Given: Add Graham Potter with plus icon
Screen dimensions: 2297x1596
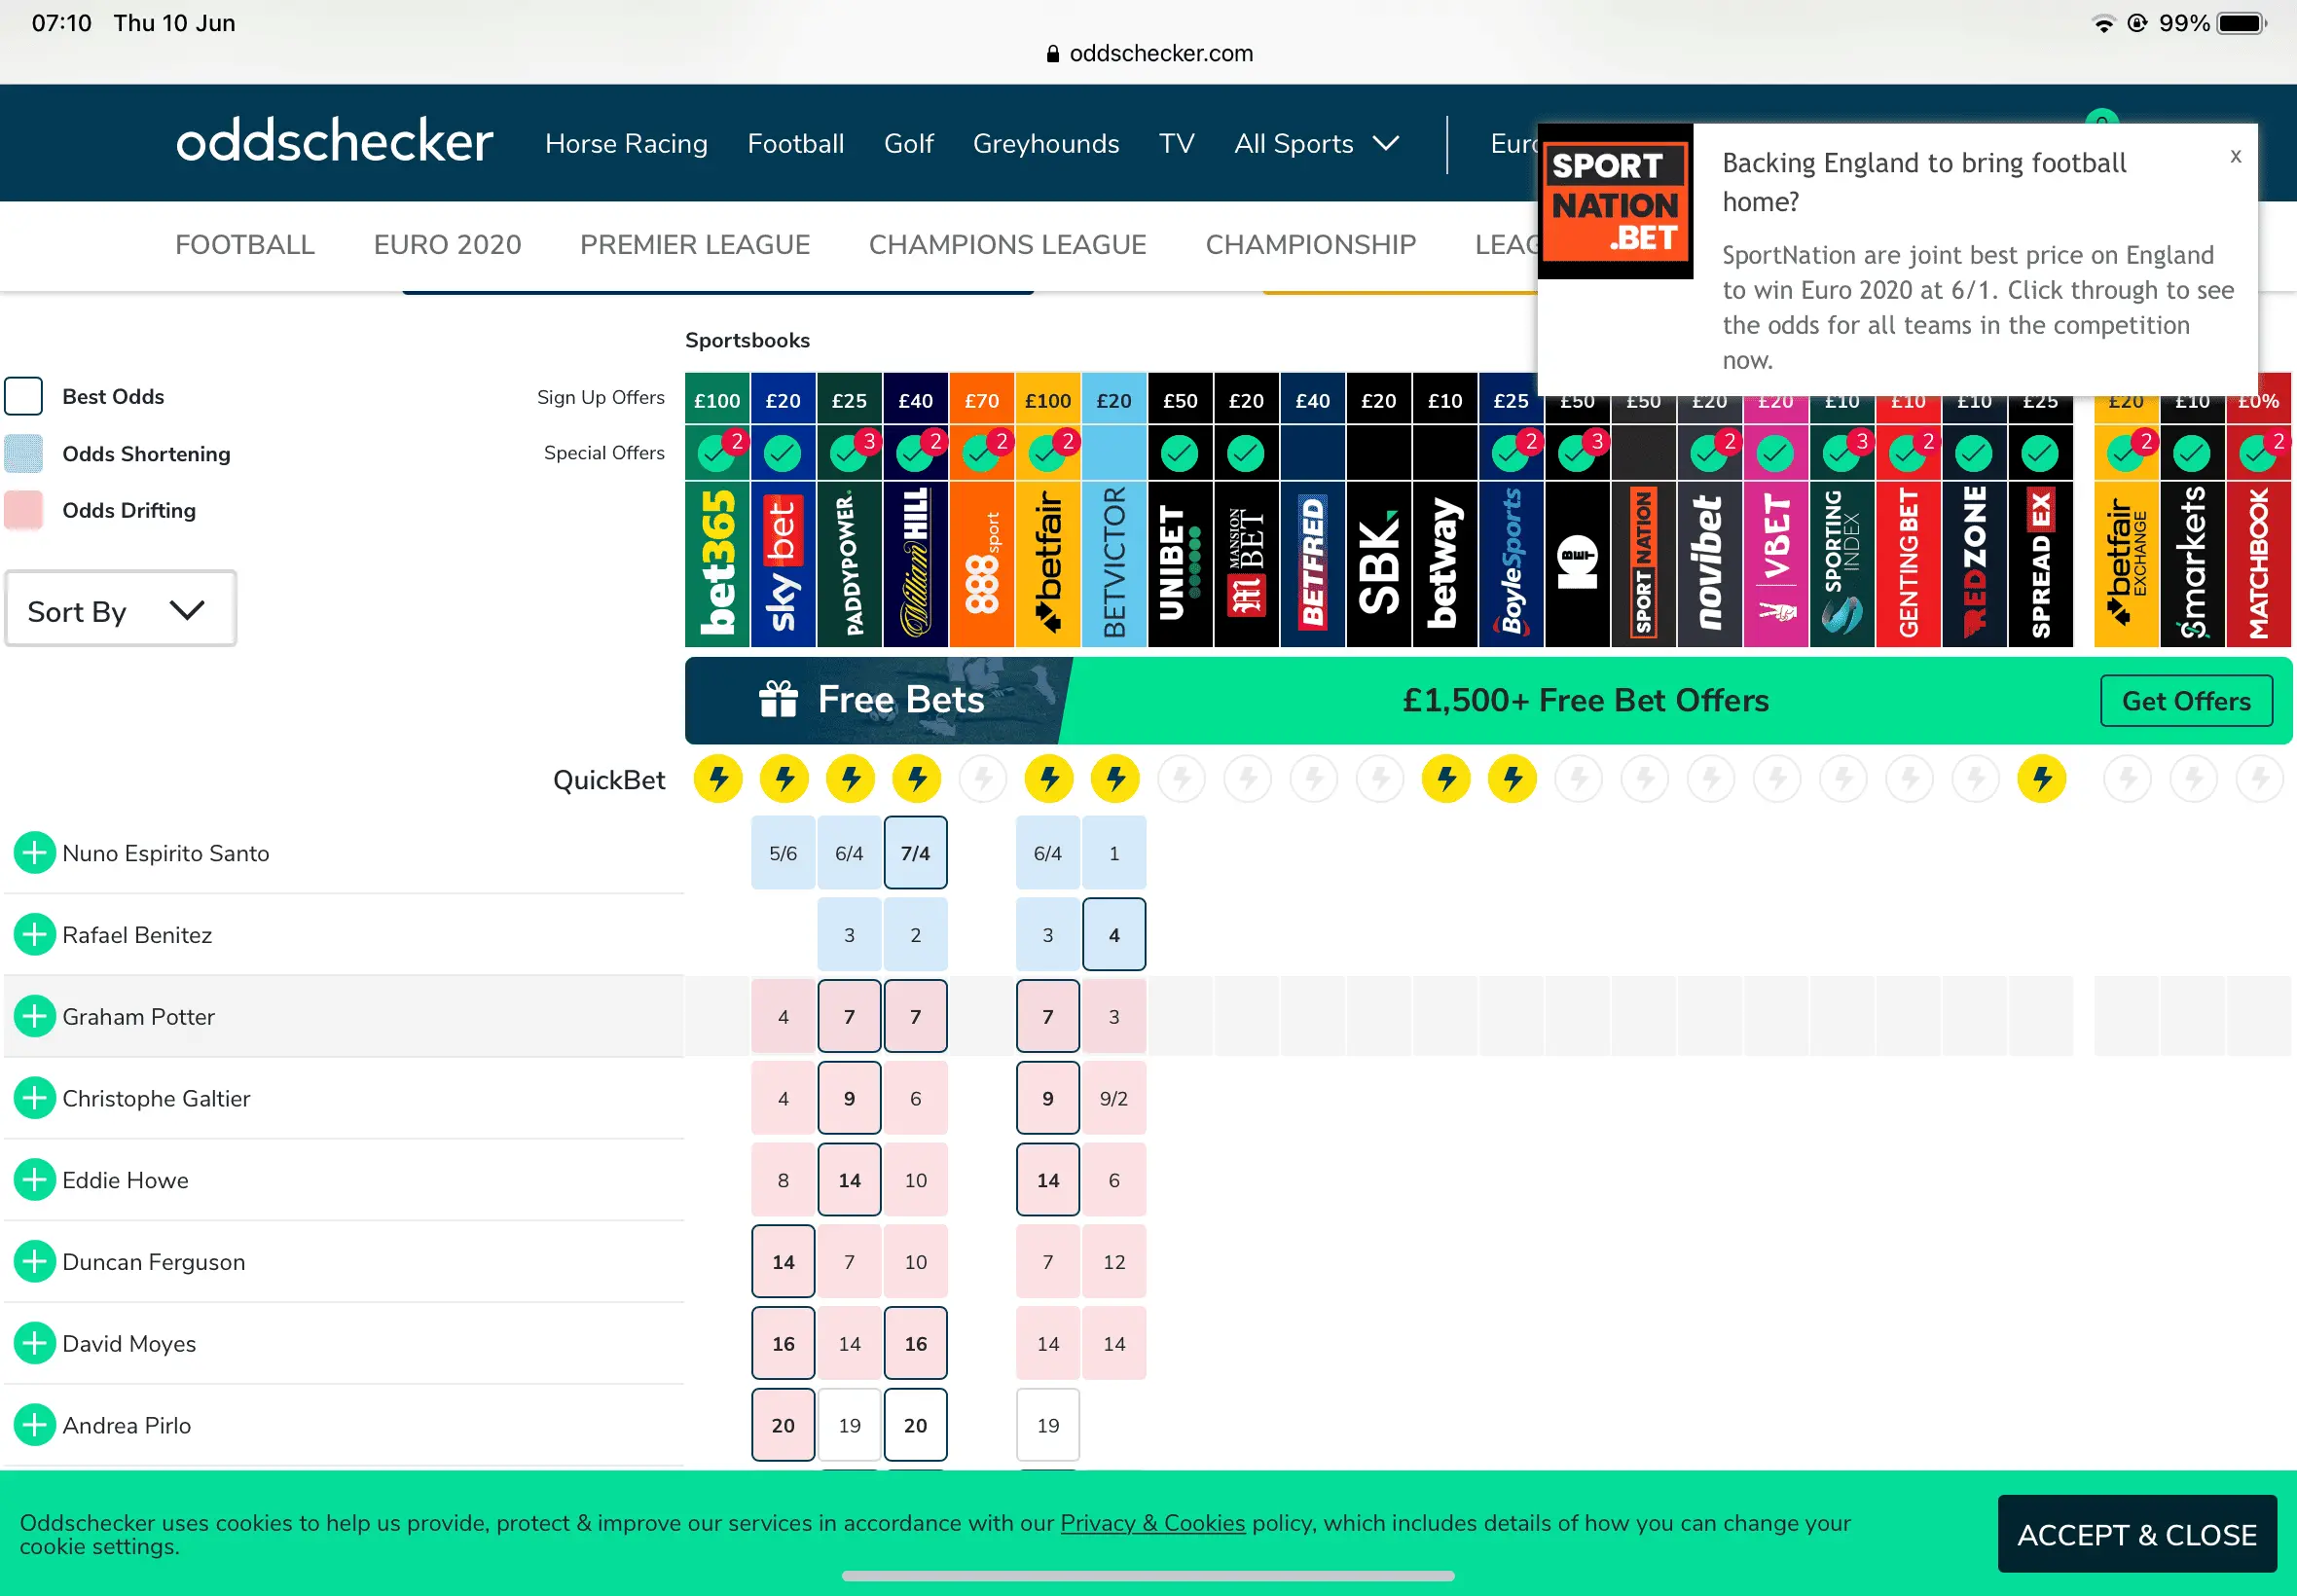Looking at the screenshot, I should 35,1017.
